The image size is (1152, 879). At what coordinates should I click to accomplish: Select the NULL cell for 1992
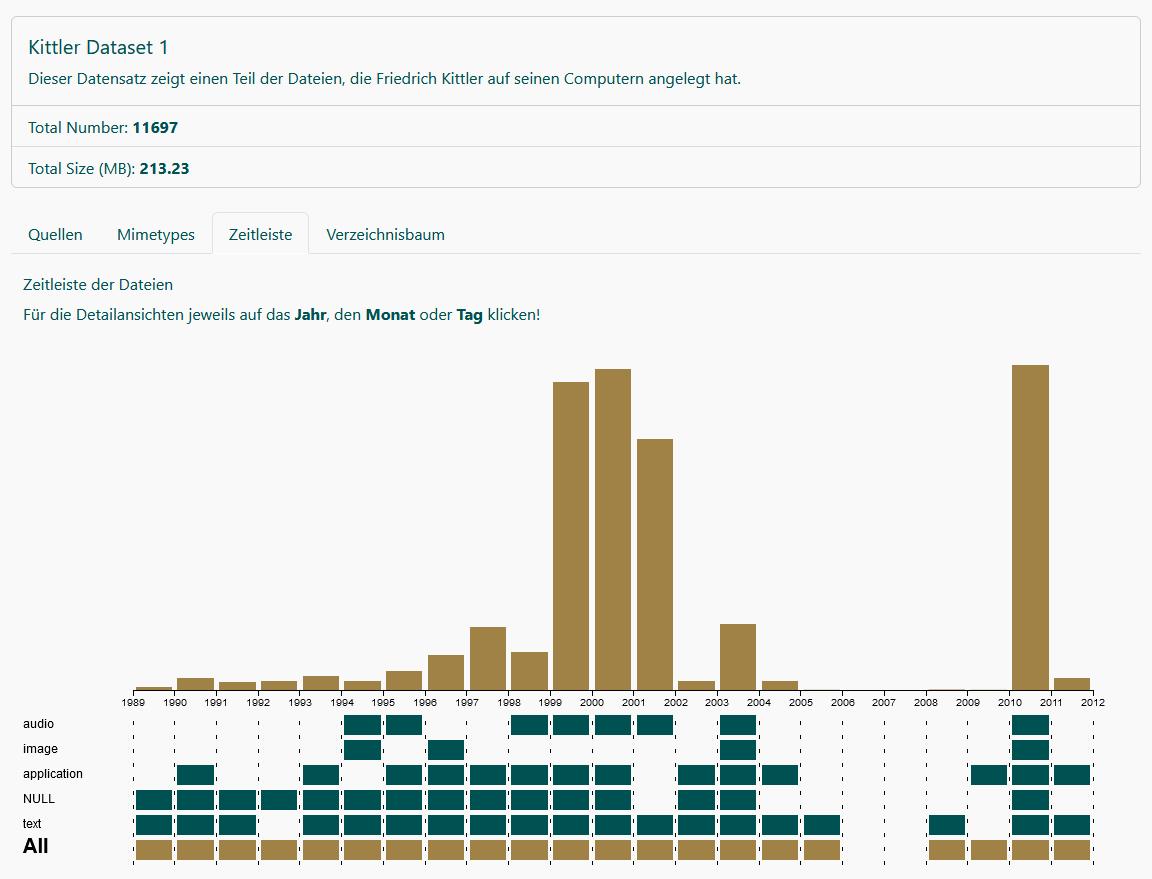279,800
